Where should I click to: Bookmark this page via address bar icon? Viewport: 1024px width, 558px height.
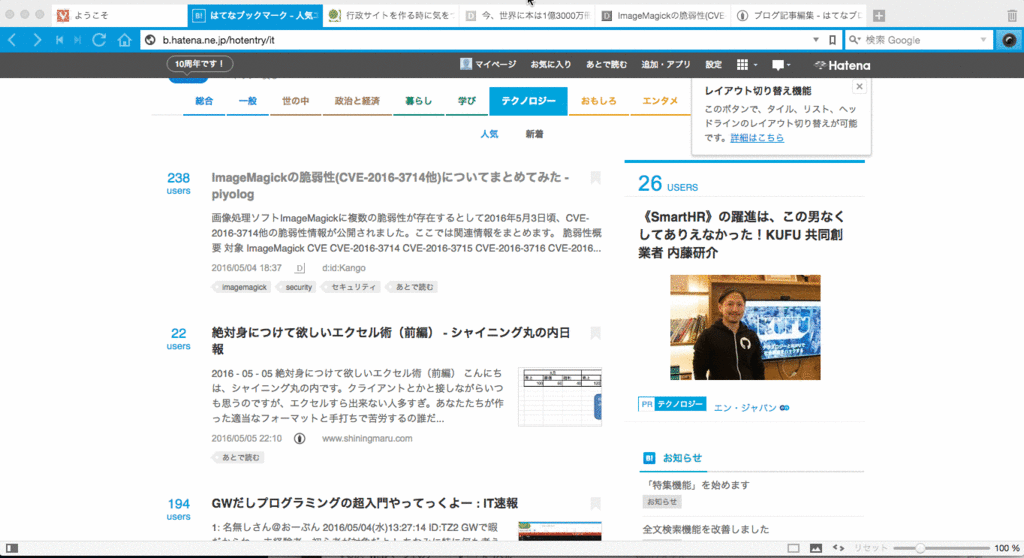tap(832, 40)
